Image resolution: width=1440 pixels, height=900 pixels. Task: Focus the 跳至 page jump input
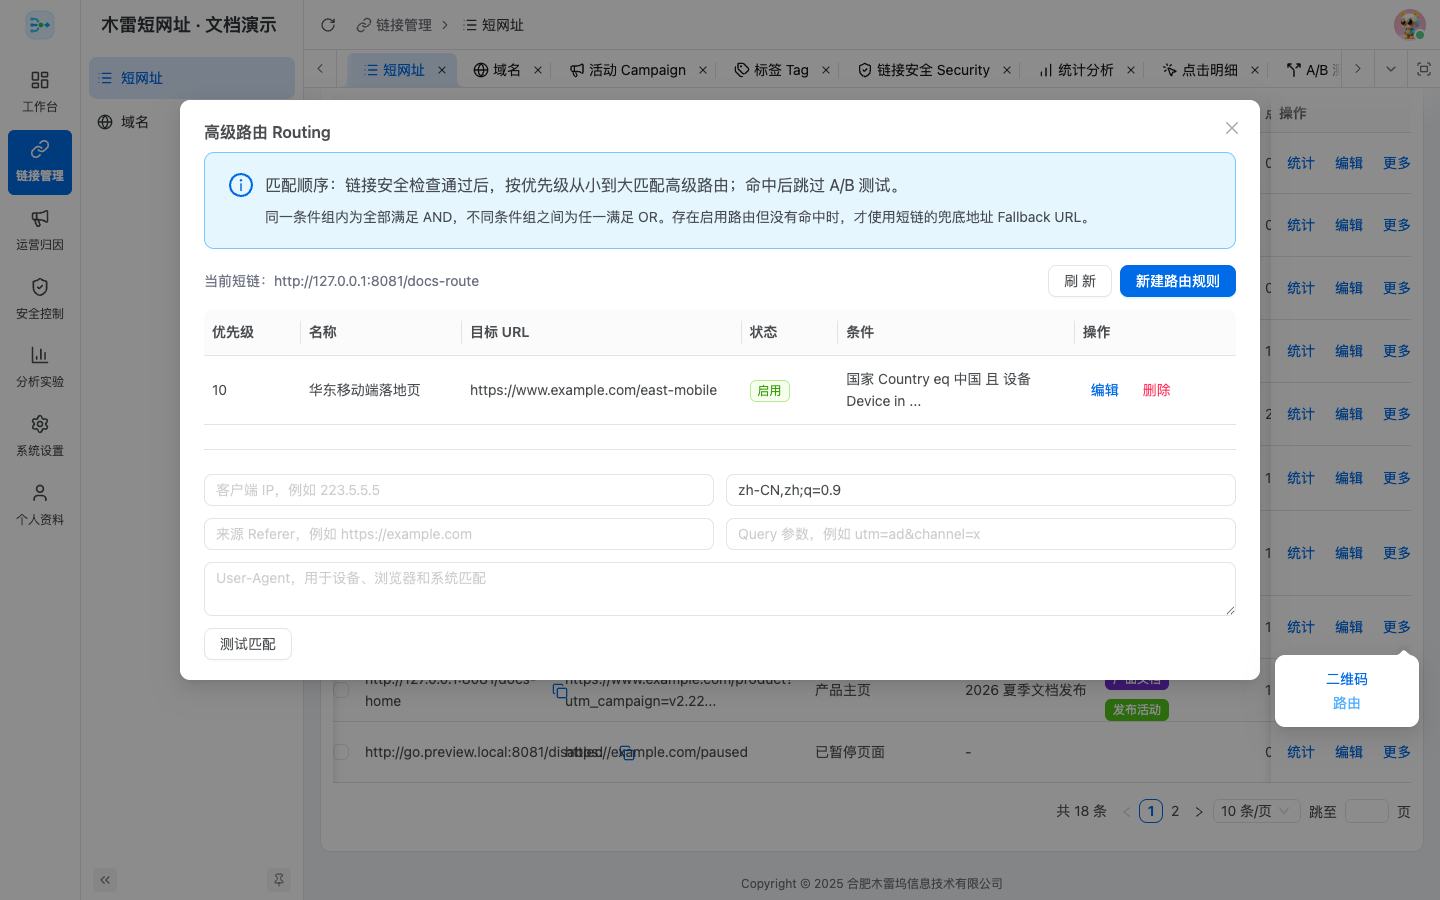pyautogui.click(x=1367, y=811)
